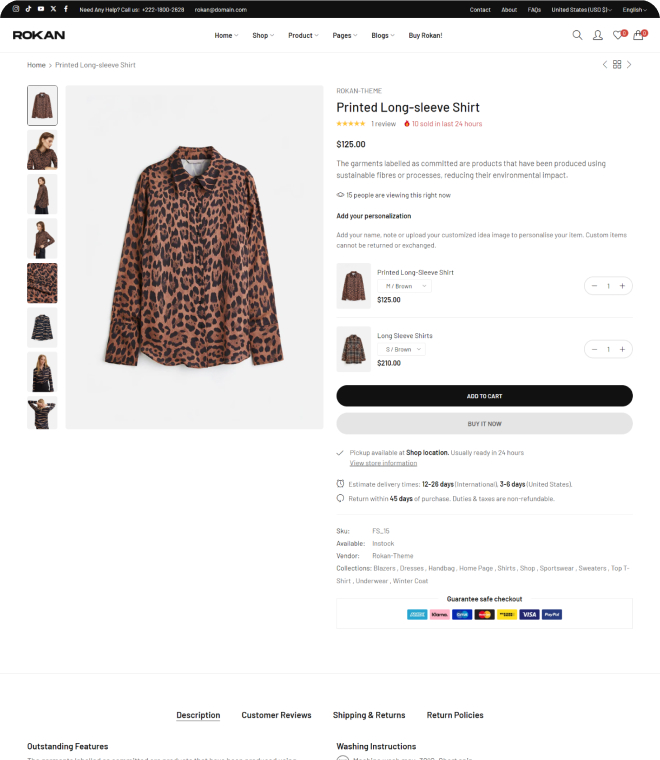The width and height of the screenshot is (660, 760).
Task: Switch to the Customer Reviews tab
Action: pos(276,715)
